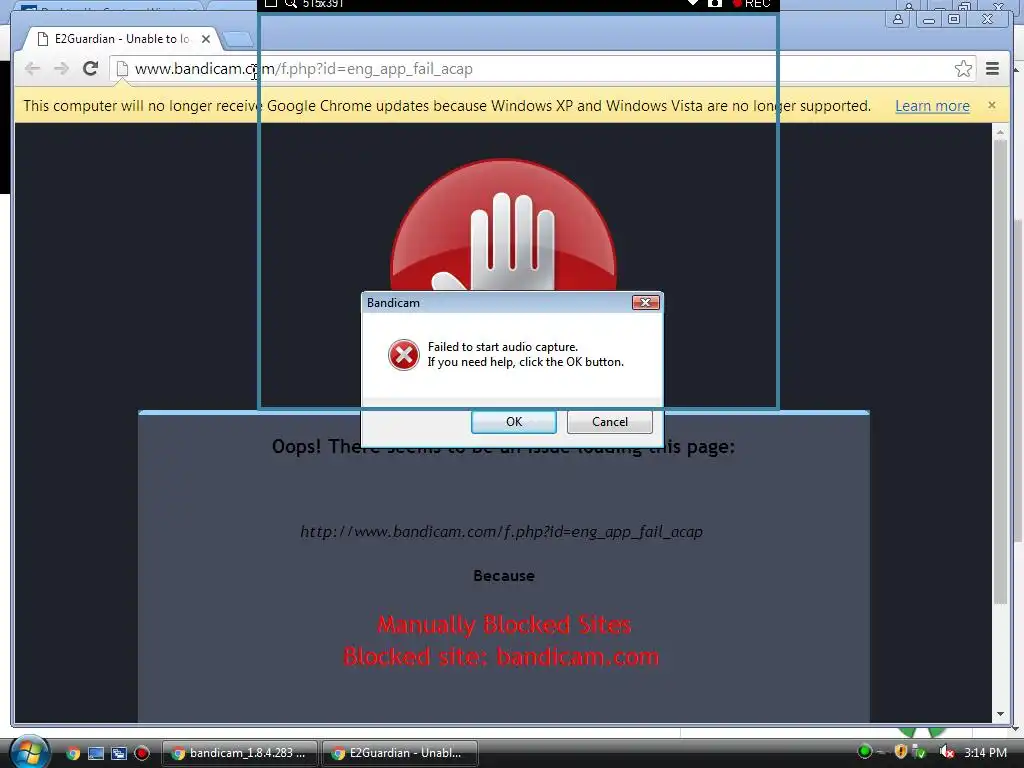Click the red stop hand image
Screen dimensions: 1024x768
(x=504, y=225)
